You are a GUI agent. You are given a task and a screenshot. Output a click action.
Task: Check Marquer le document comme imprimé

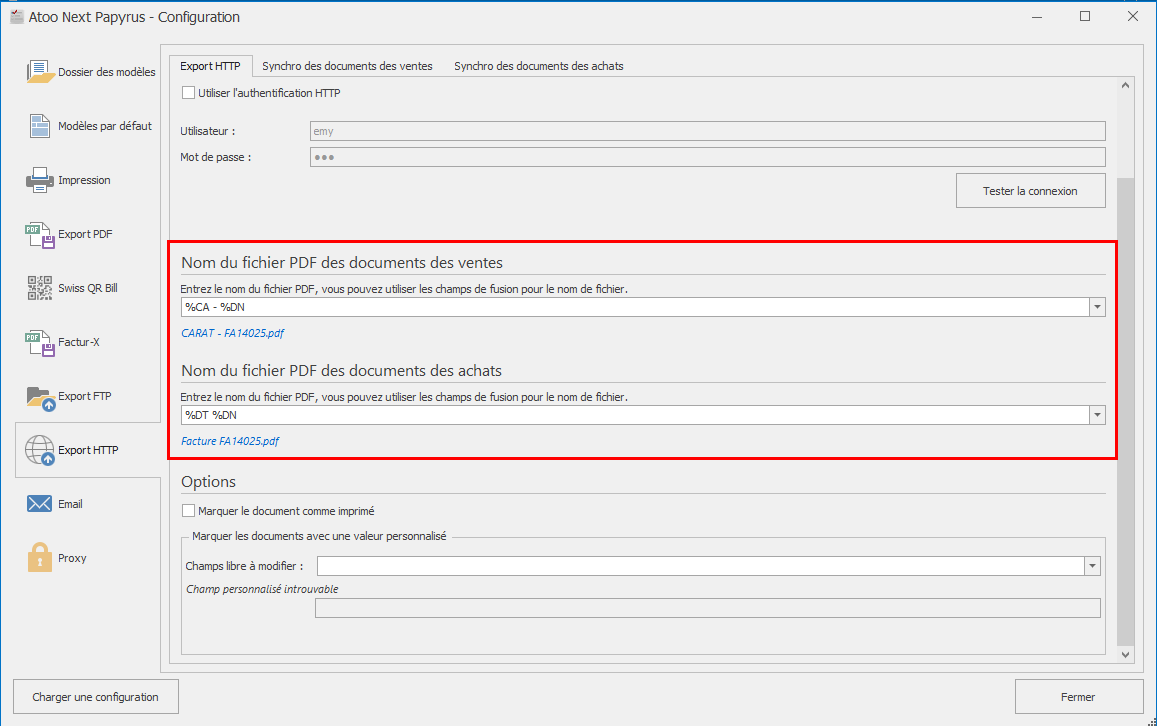[x=189, y=511]
